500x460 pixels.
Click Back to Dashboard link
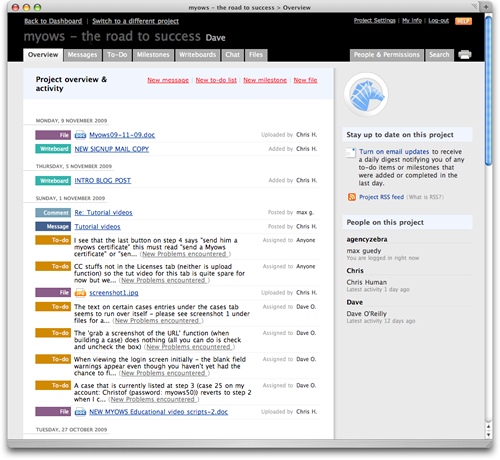[x=53, y=21]
